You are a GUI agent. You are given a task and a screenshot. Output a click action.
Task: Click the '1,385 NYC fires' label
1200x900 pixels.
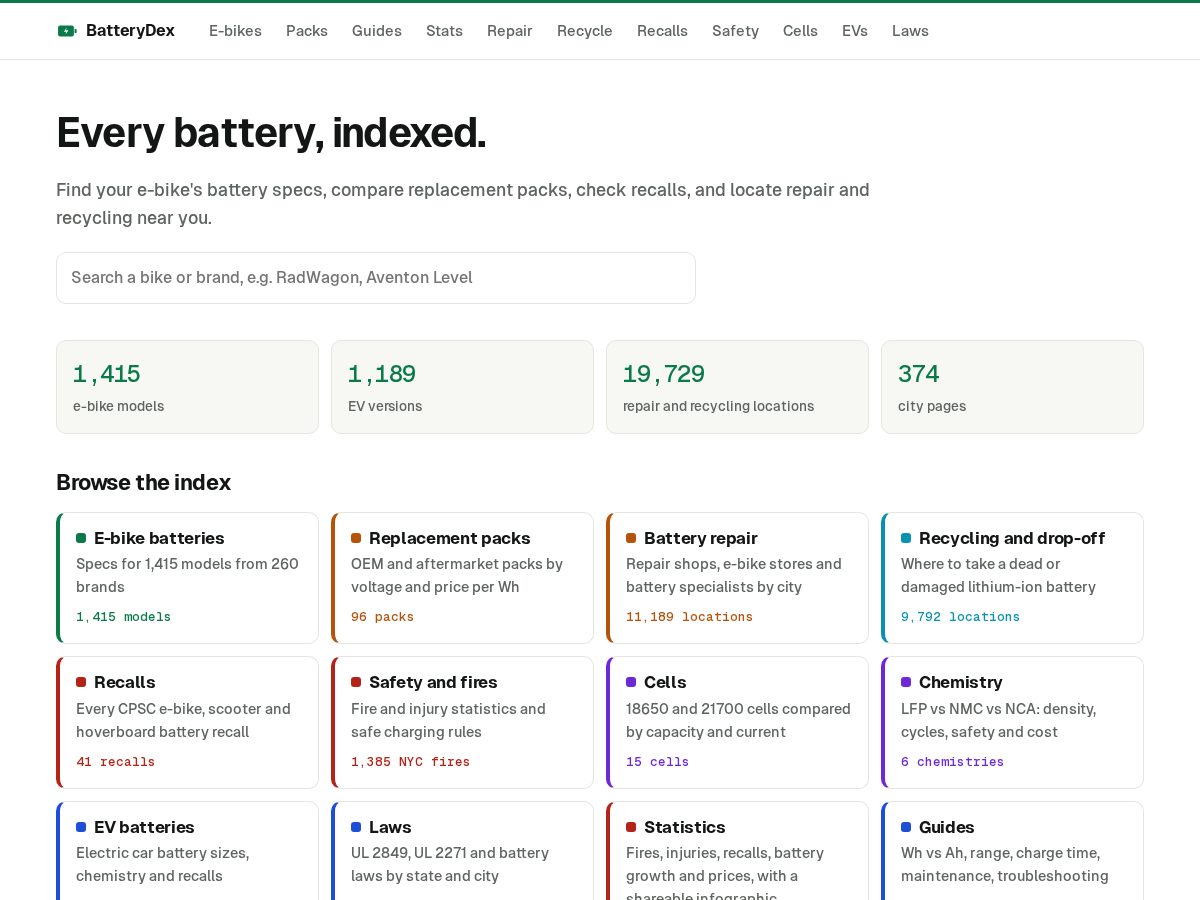(x=410, y=762)
